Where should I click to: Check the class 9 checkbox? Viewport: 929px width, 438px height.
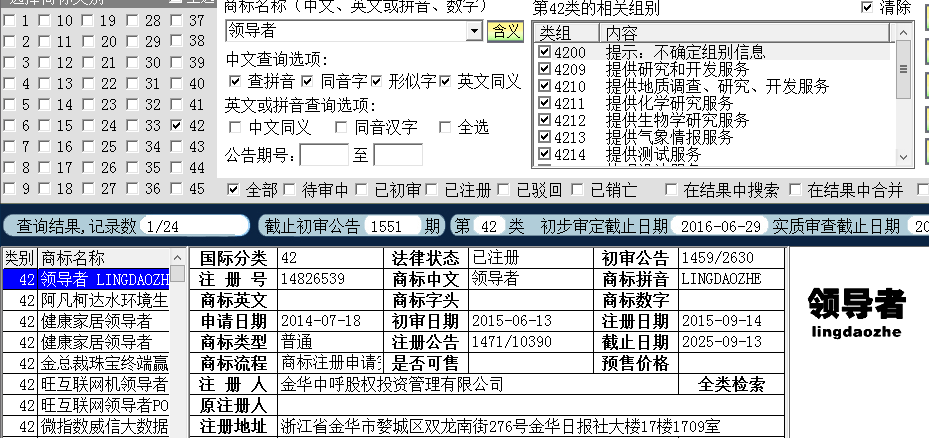(9, 188)
